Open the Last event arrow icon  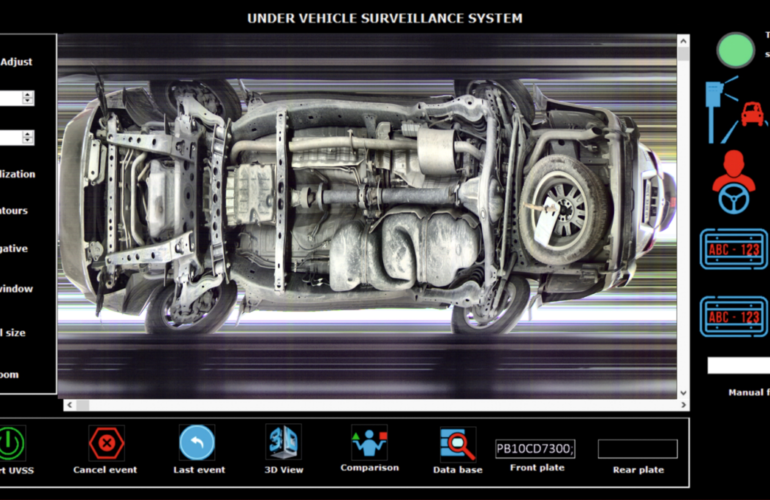tap(197, 443)
